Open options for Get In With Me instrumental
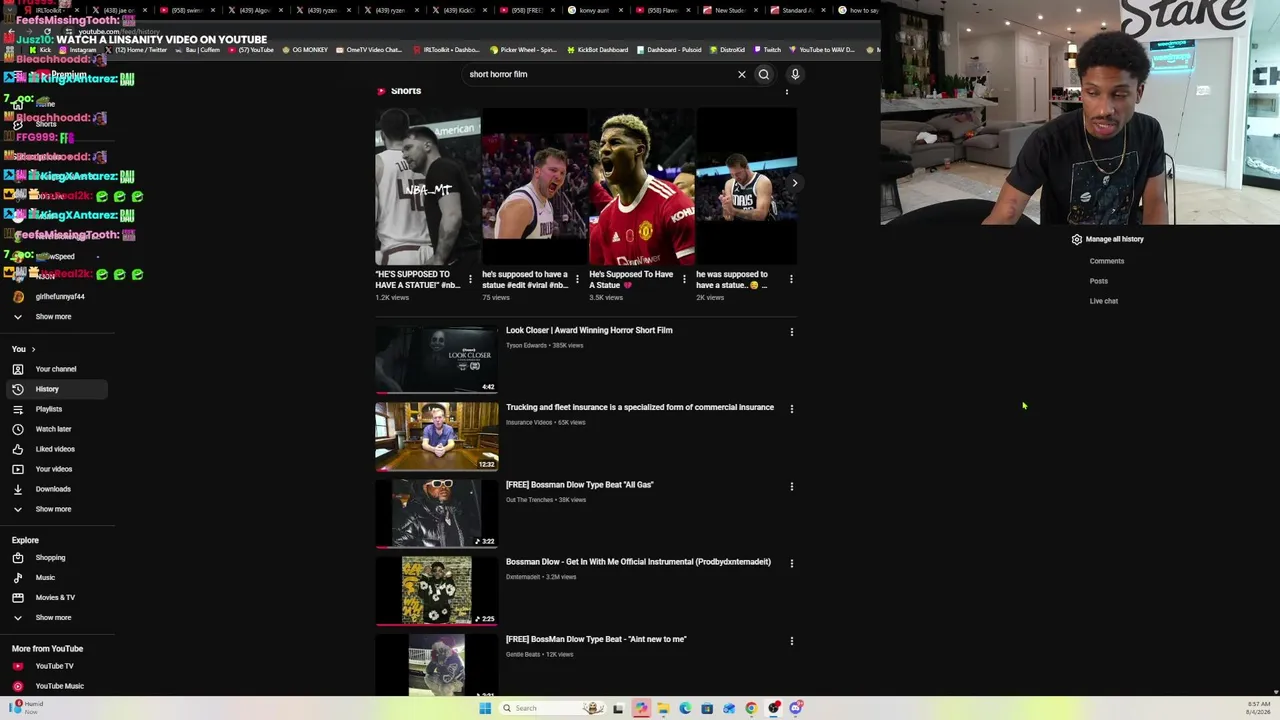1280x720 pixels. point(792,563)
